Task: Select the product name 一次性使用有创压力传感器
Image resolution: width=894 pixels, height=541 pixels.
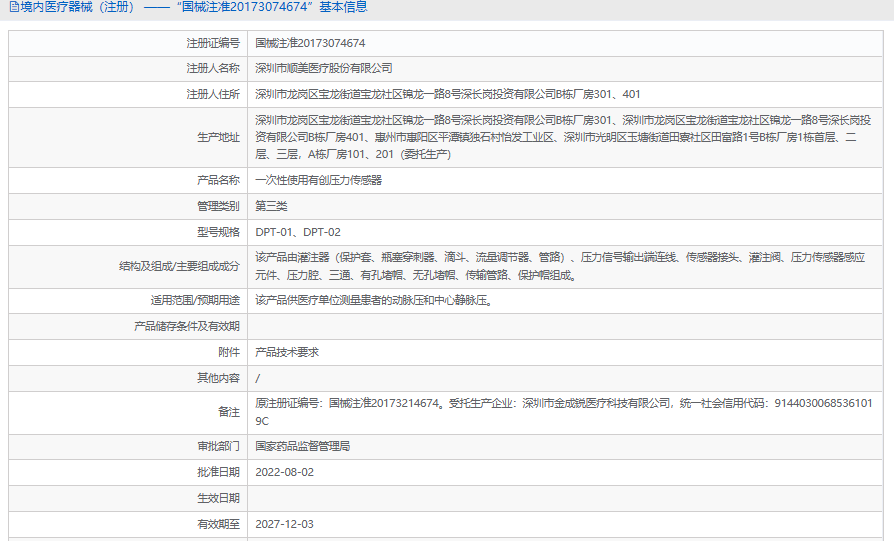Action: [318, 180]
